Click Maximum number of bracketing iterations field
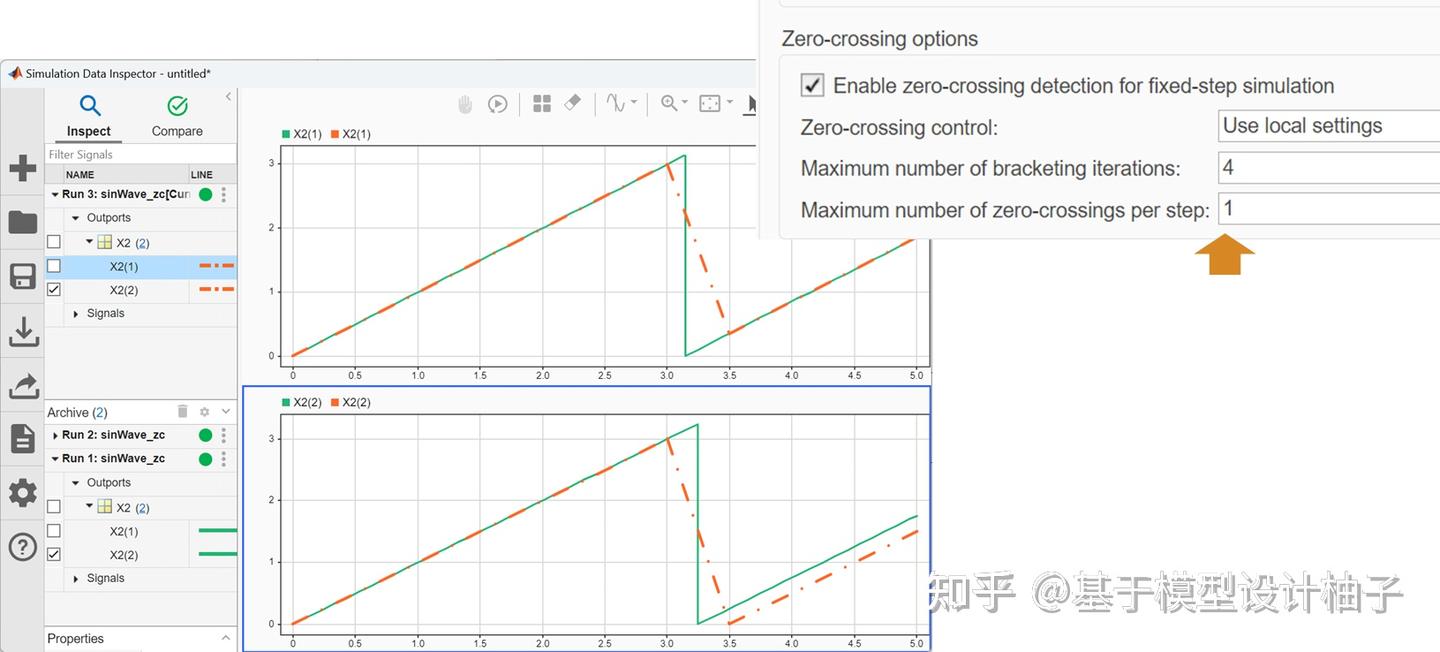 click(1329, 168)
